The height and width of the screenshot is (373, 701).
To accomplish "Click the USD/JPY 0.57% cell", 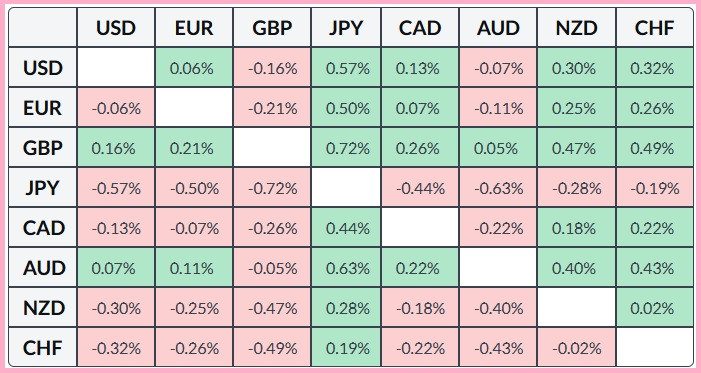I will 346,68.
